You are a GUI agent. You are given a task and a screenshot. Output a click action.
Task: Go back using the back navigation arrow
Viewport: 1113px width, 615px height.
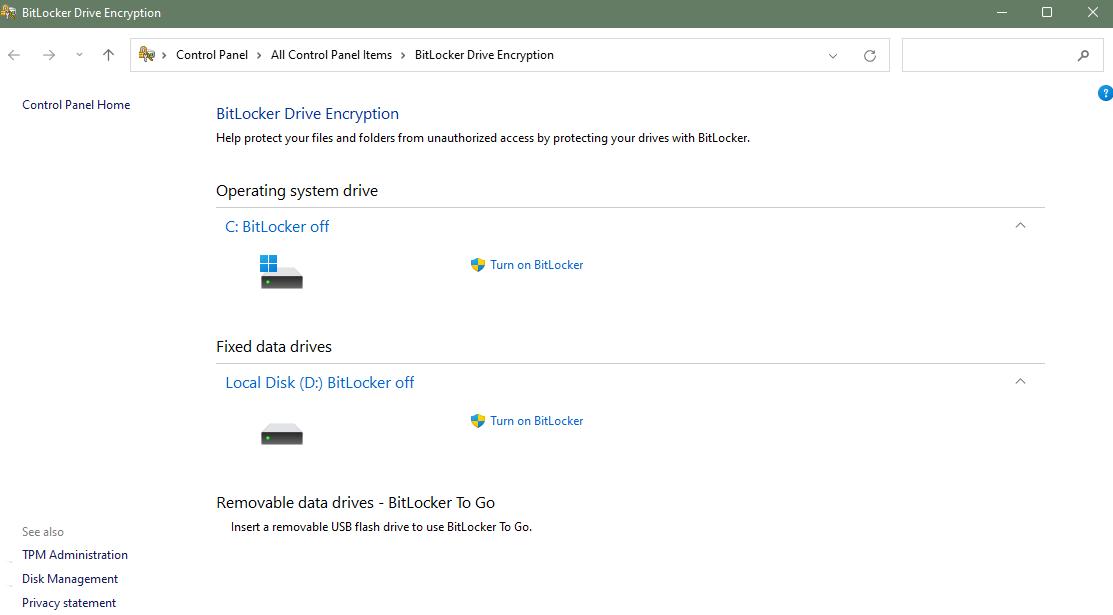13,55
